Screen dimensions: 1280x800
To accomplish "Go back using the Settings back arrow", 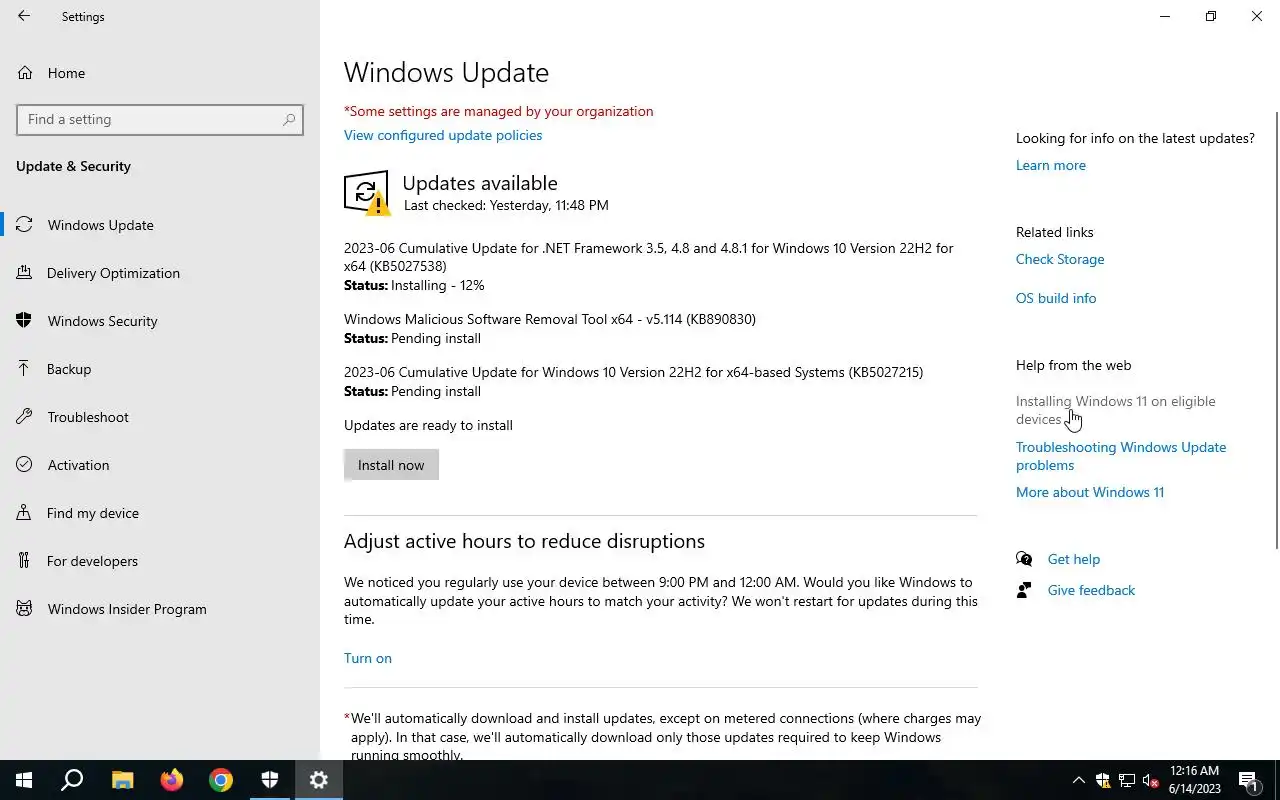I will click(x=24, y=16).
